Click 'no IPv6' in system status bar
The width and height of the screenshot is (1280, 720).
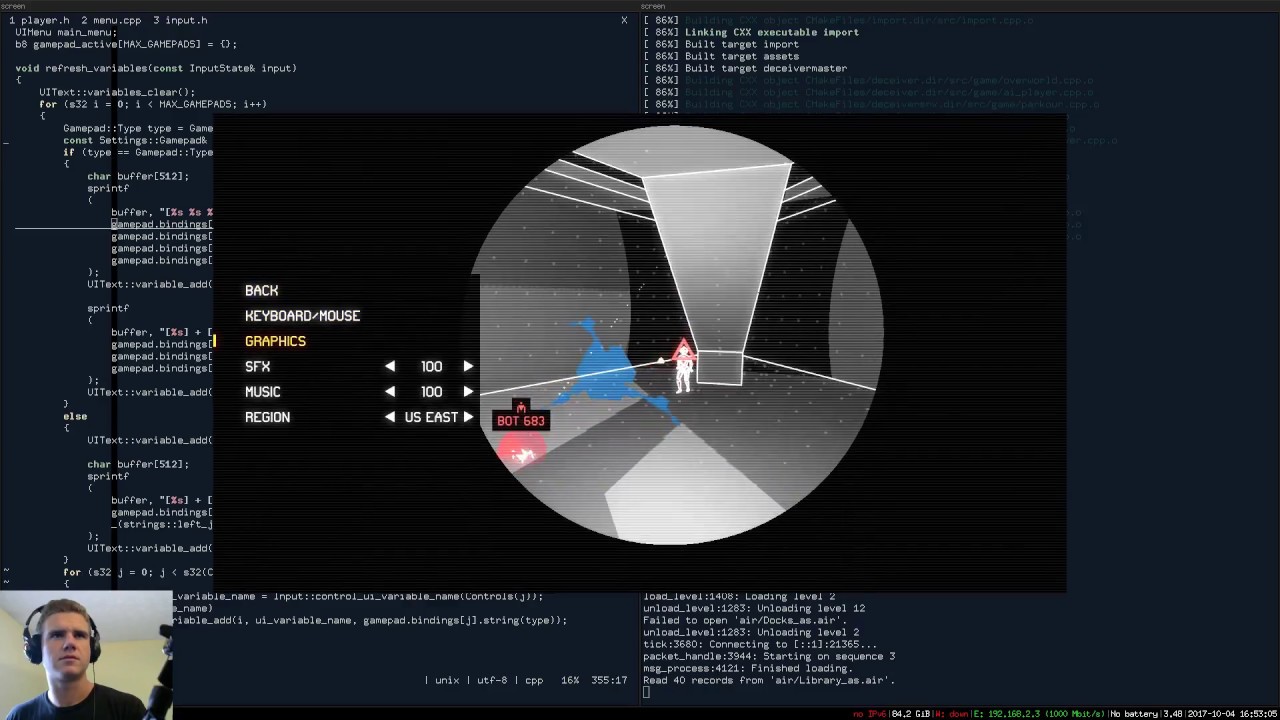[x=870, y=714]
